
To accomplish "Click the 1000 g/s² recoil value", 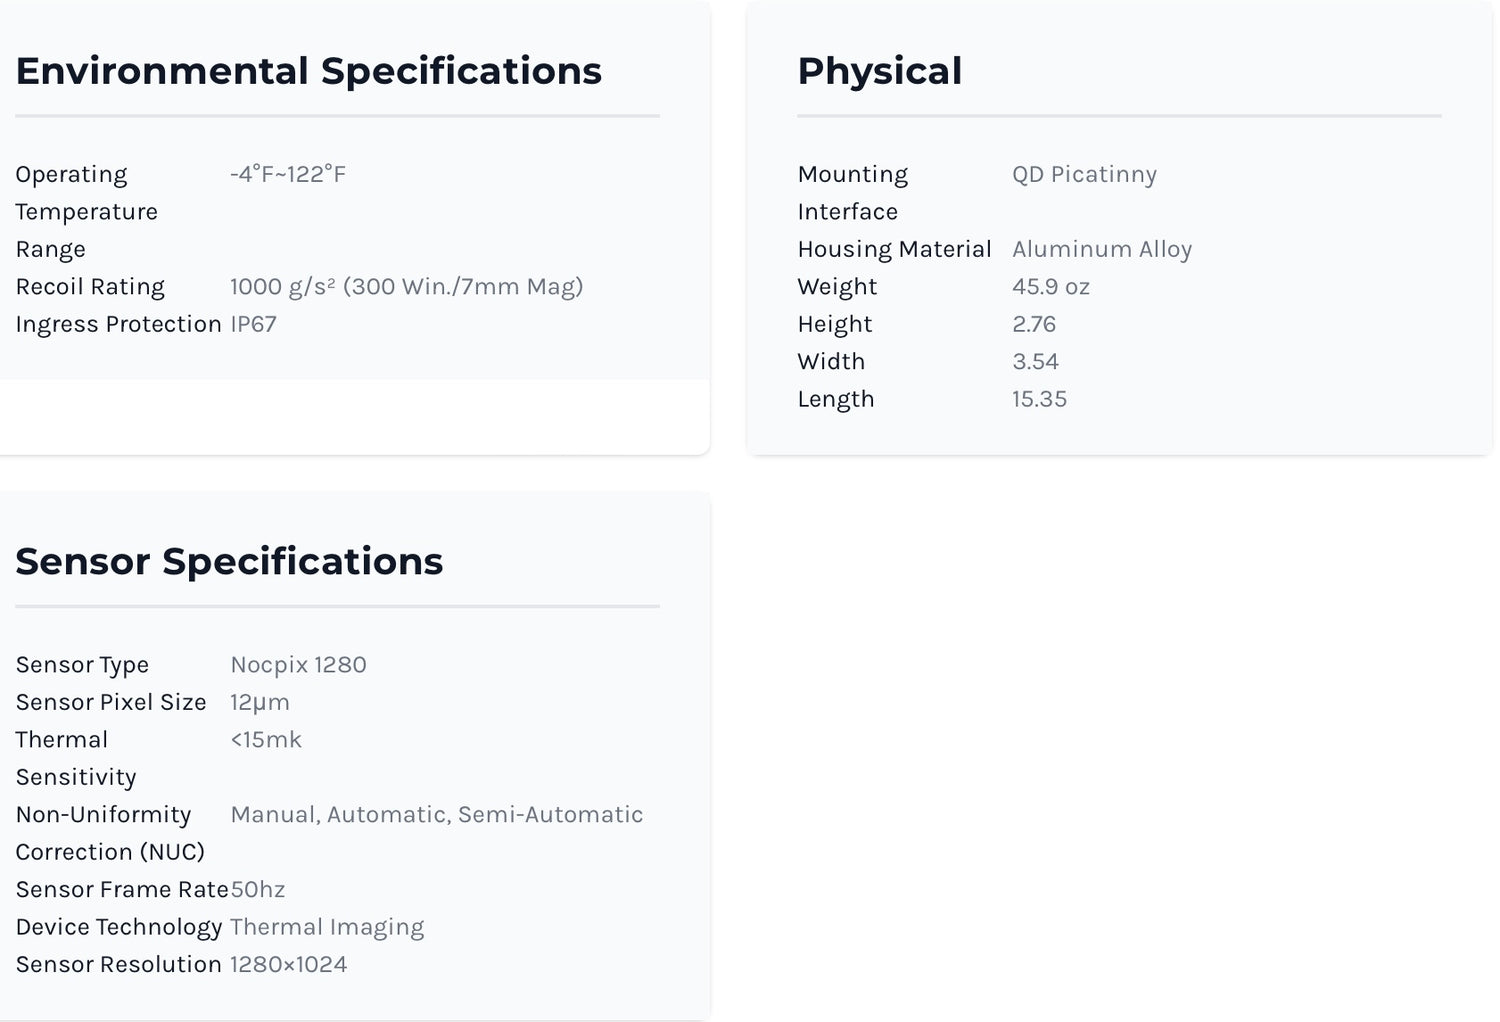I will click(406, 287).
